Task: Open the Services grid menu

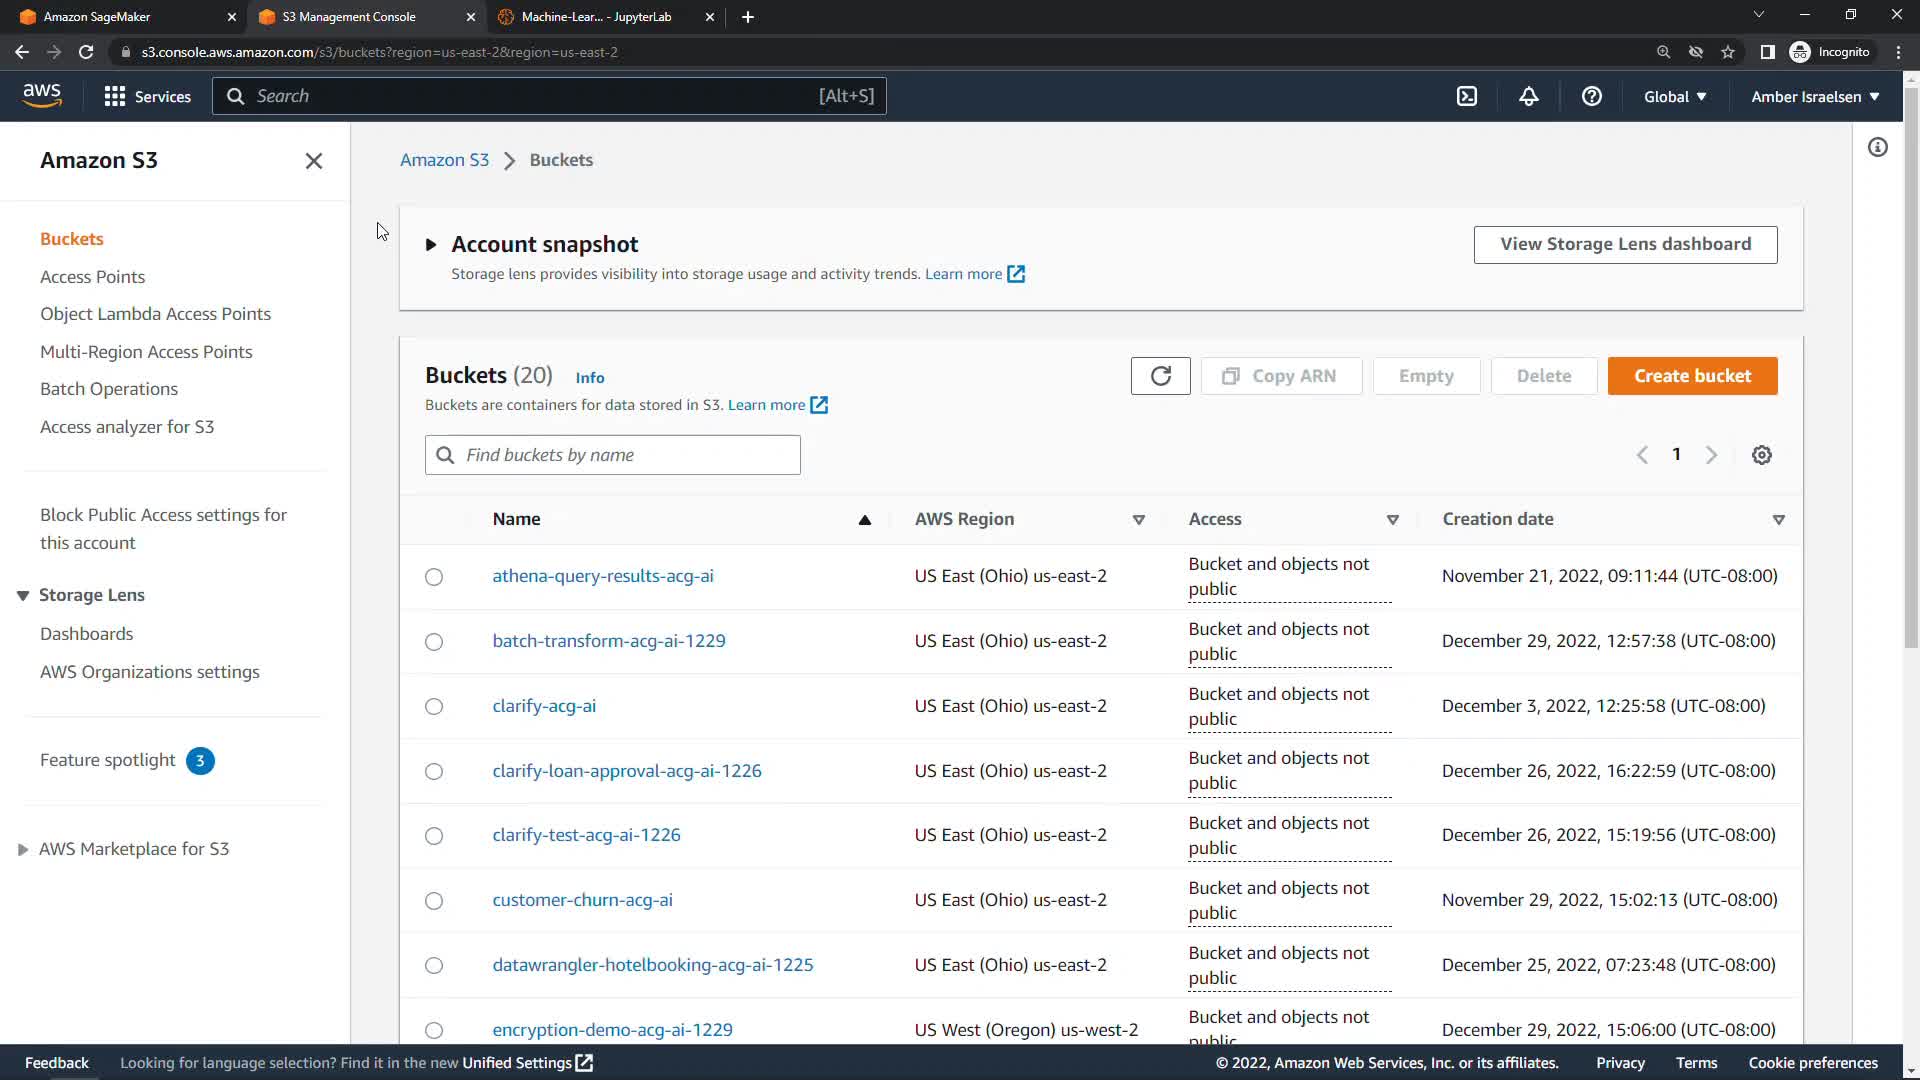Action: (147, 96)
